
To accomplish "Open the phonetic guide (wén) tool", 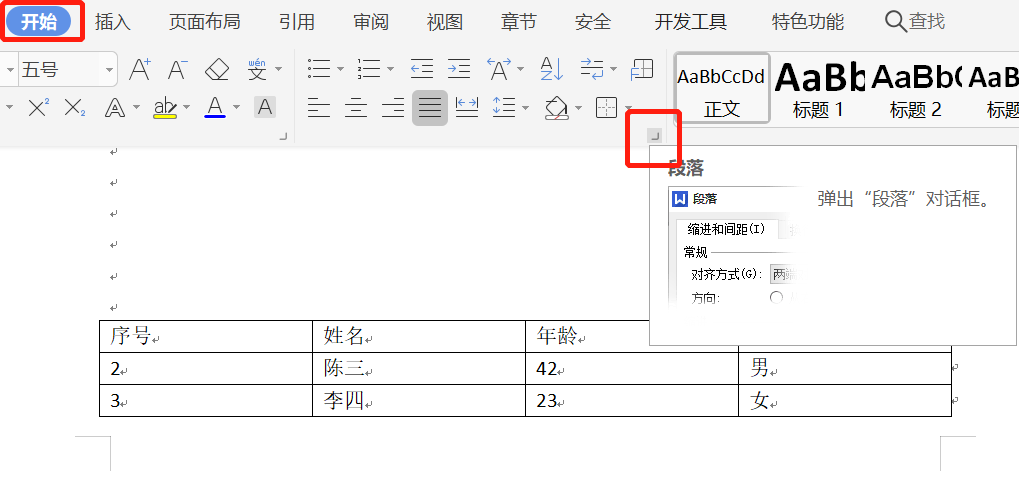I will (257, 68).
